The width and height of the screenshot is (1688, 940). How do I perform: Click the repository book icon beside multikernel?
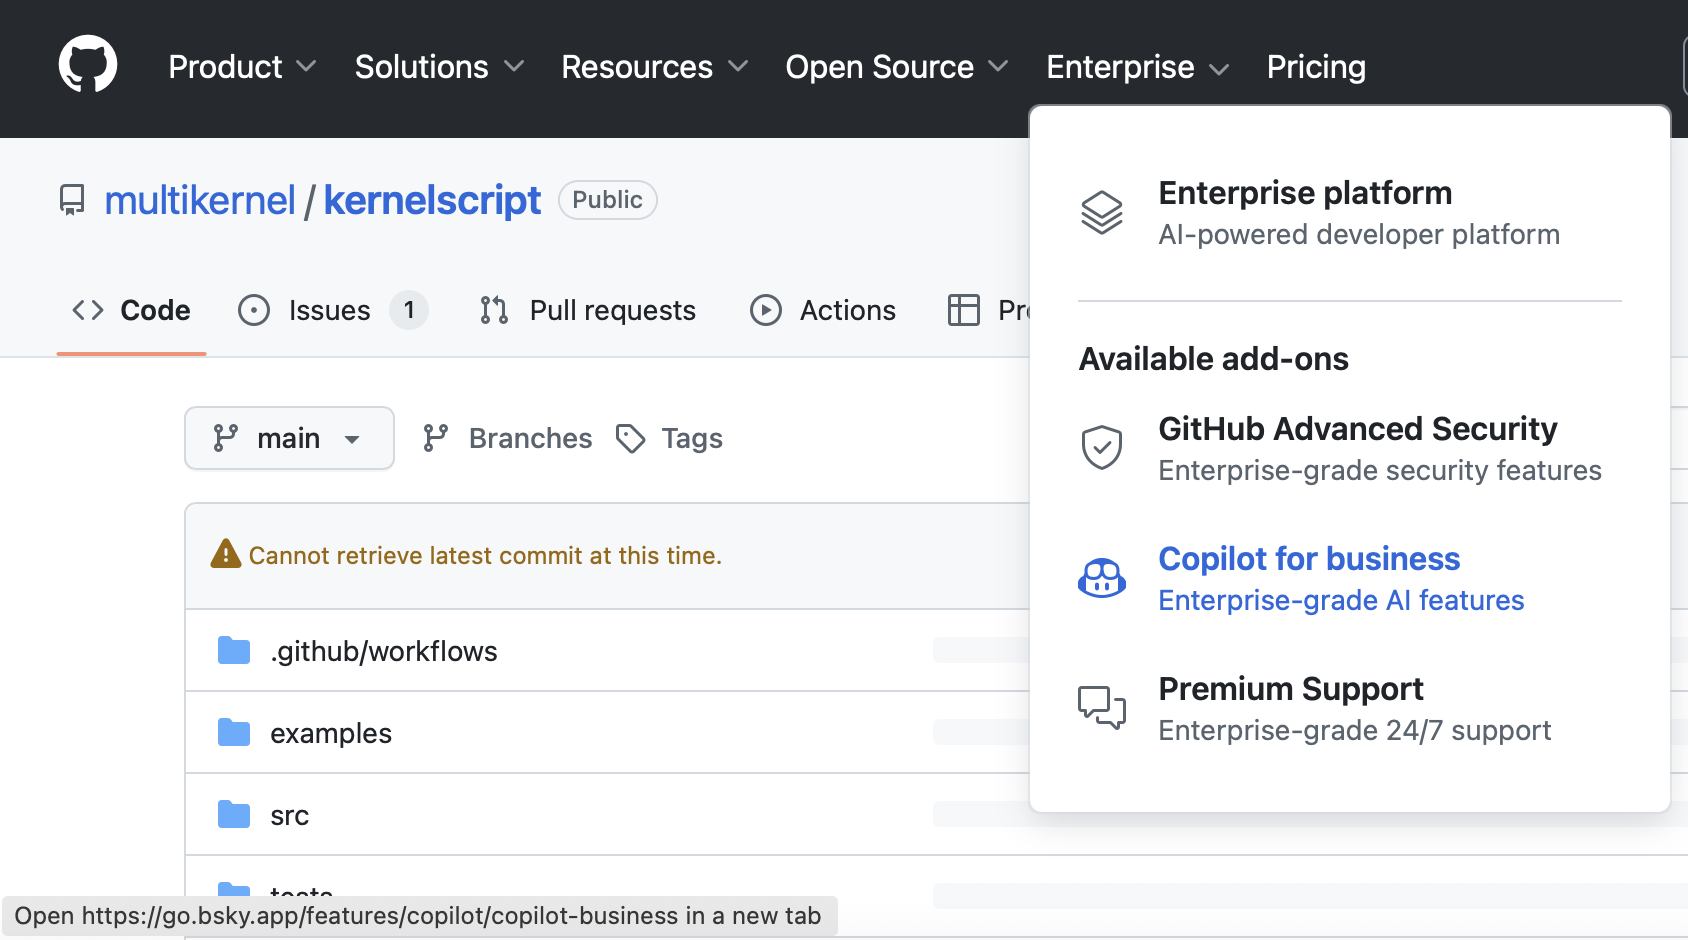click(x=72, y=200)
